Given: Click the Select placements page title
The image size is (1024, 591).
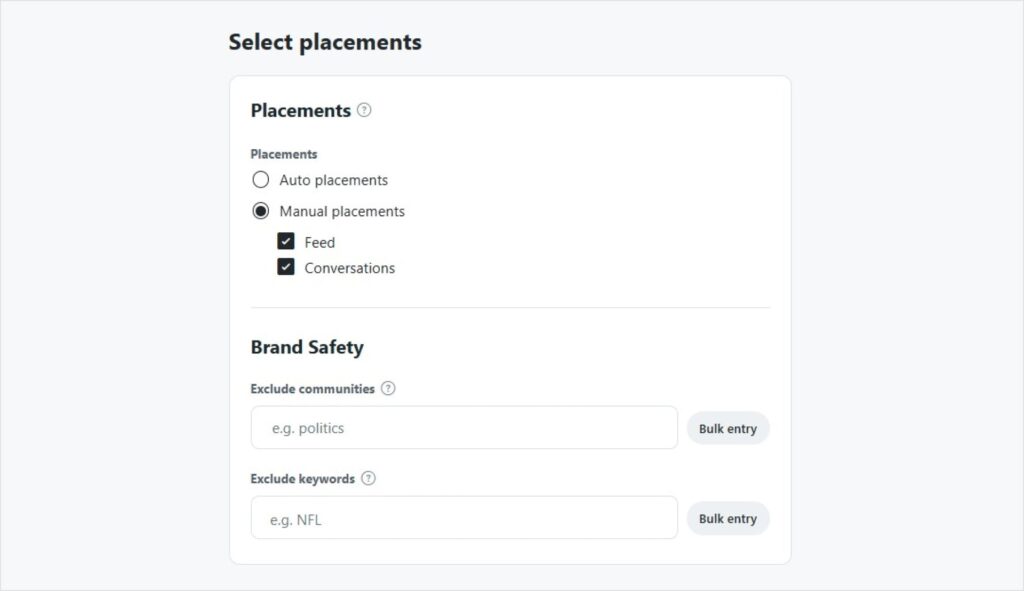Looking at the screenshot, I should pos(325,42).
